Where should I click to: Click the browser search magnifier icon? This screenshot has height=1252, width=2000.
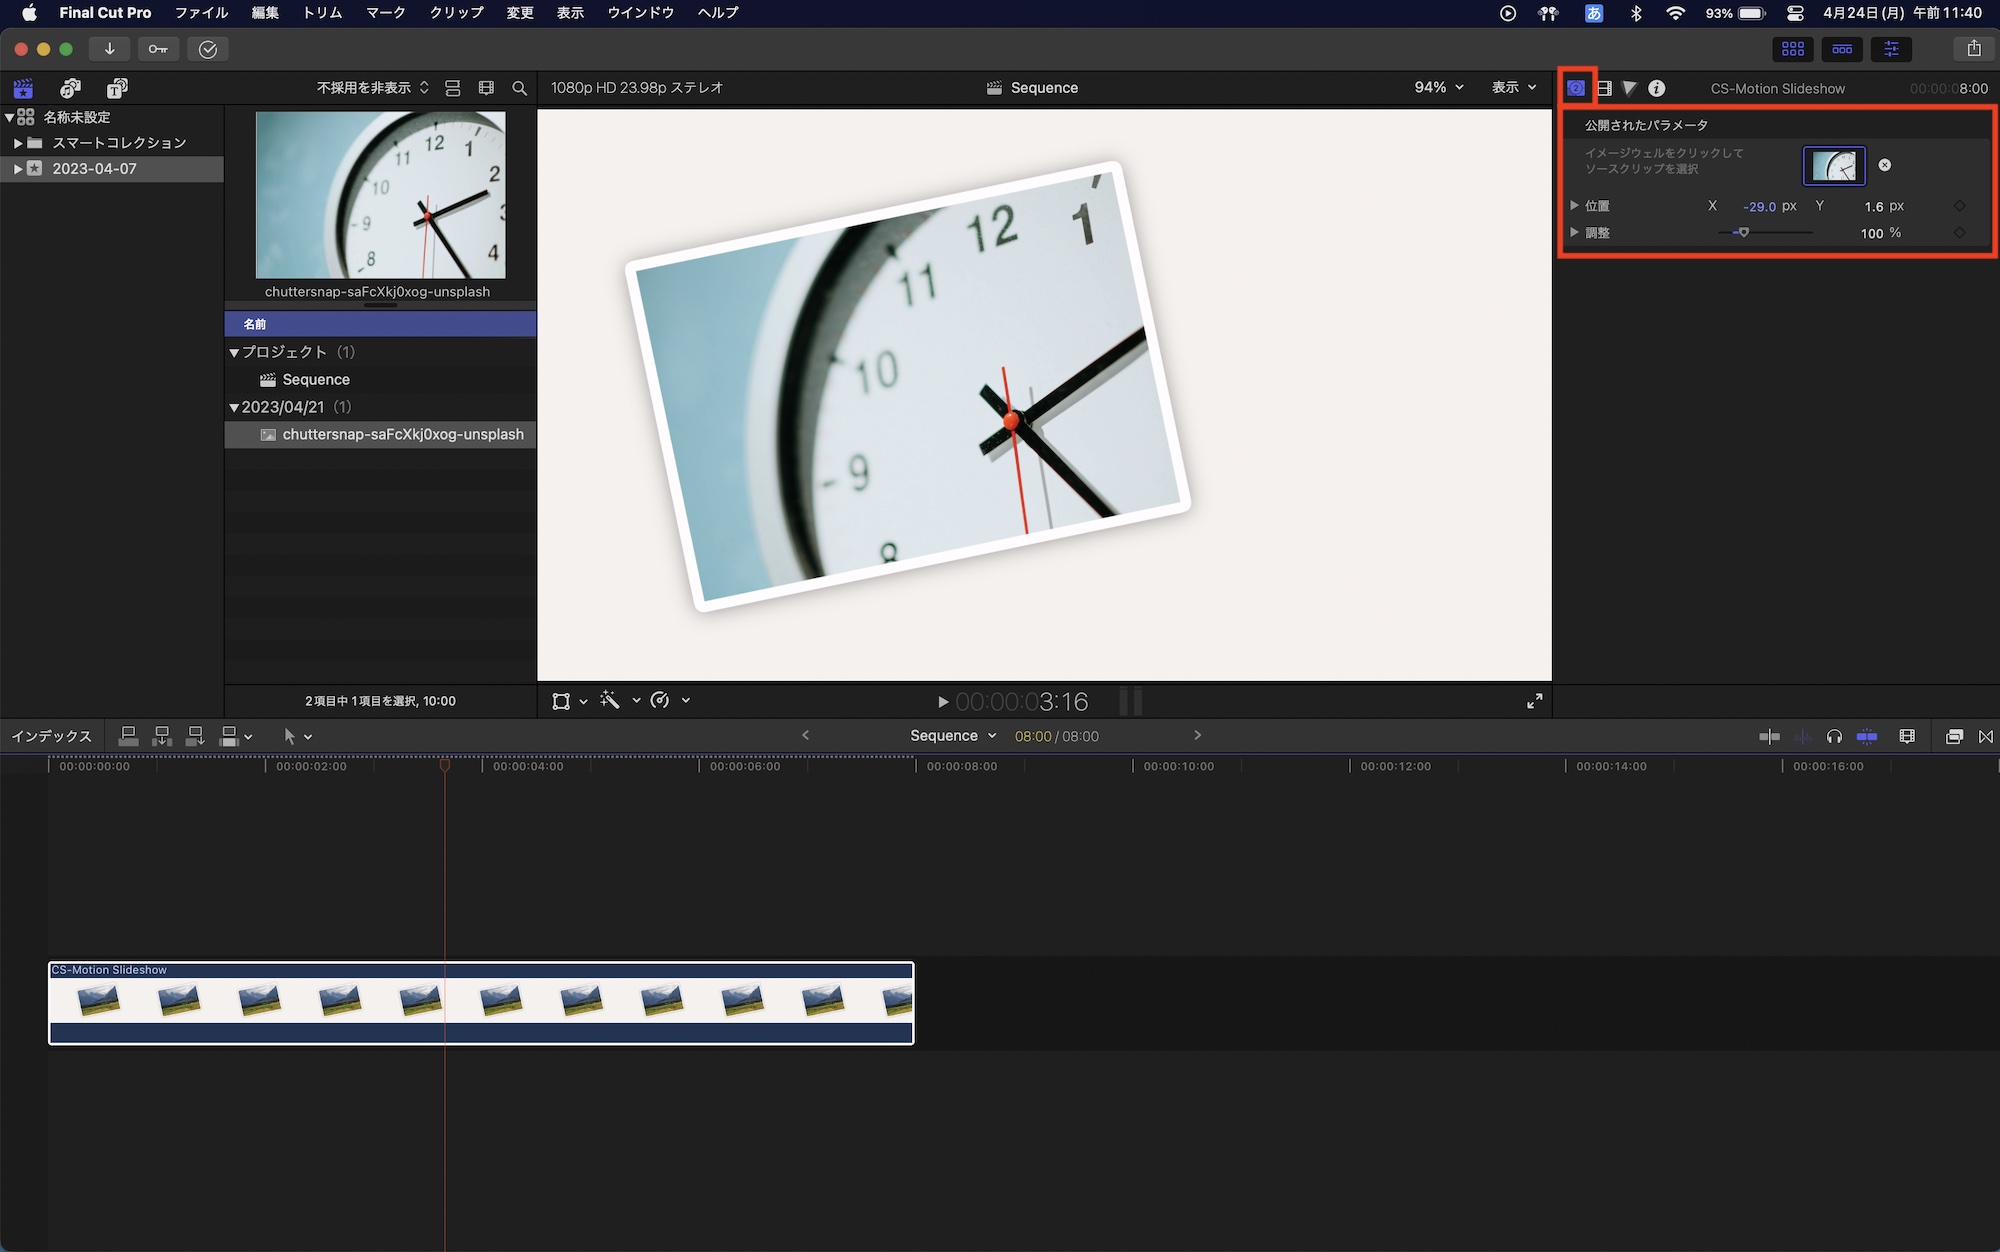pyautogui.click(x=519, y=88)
